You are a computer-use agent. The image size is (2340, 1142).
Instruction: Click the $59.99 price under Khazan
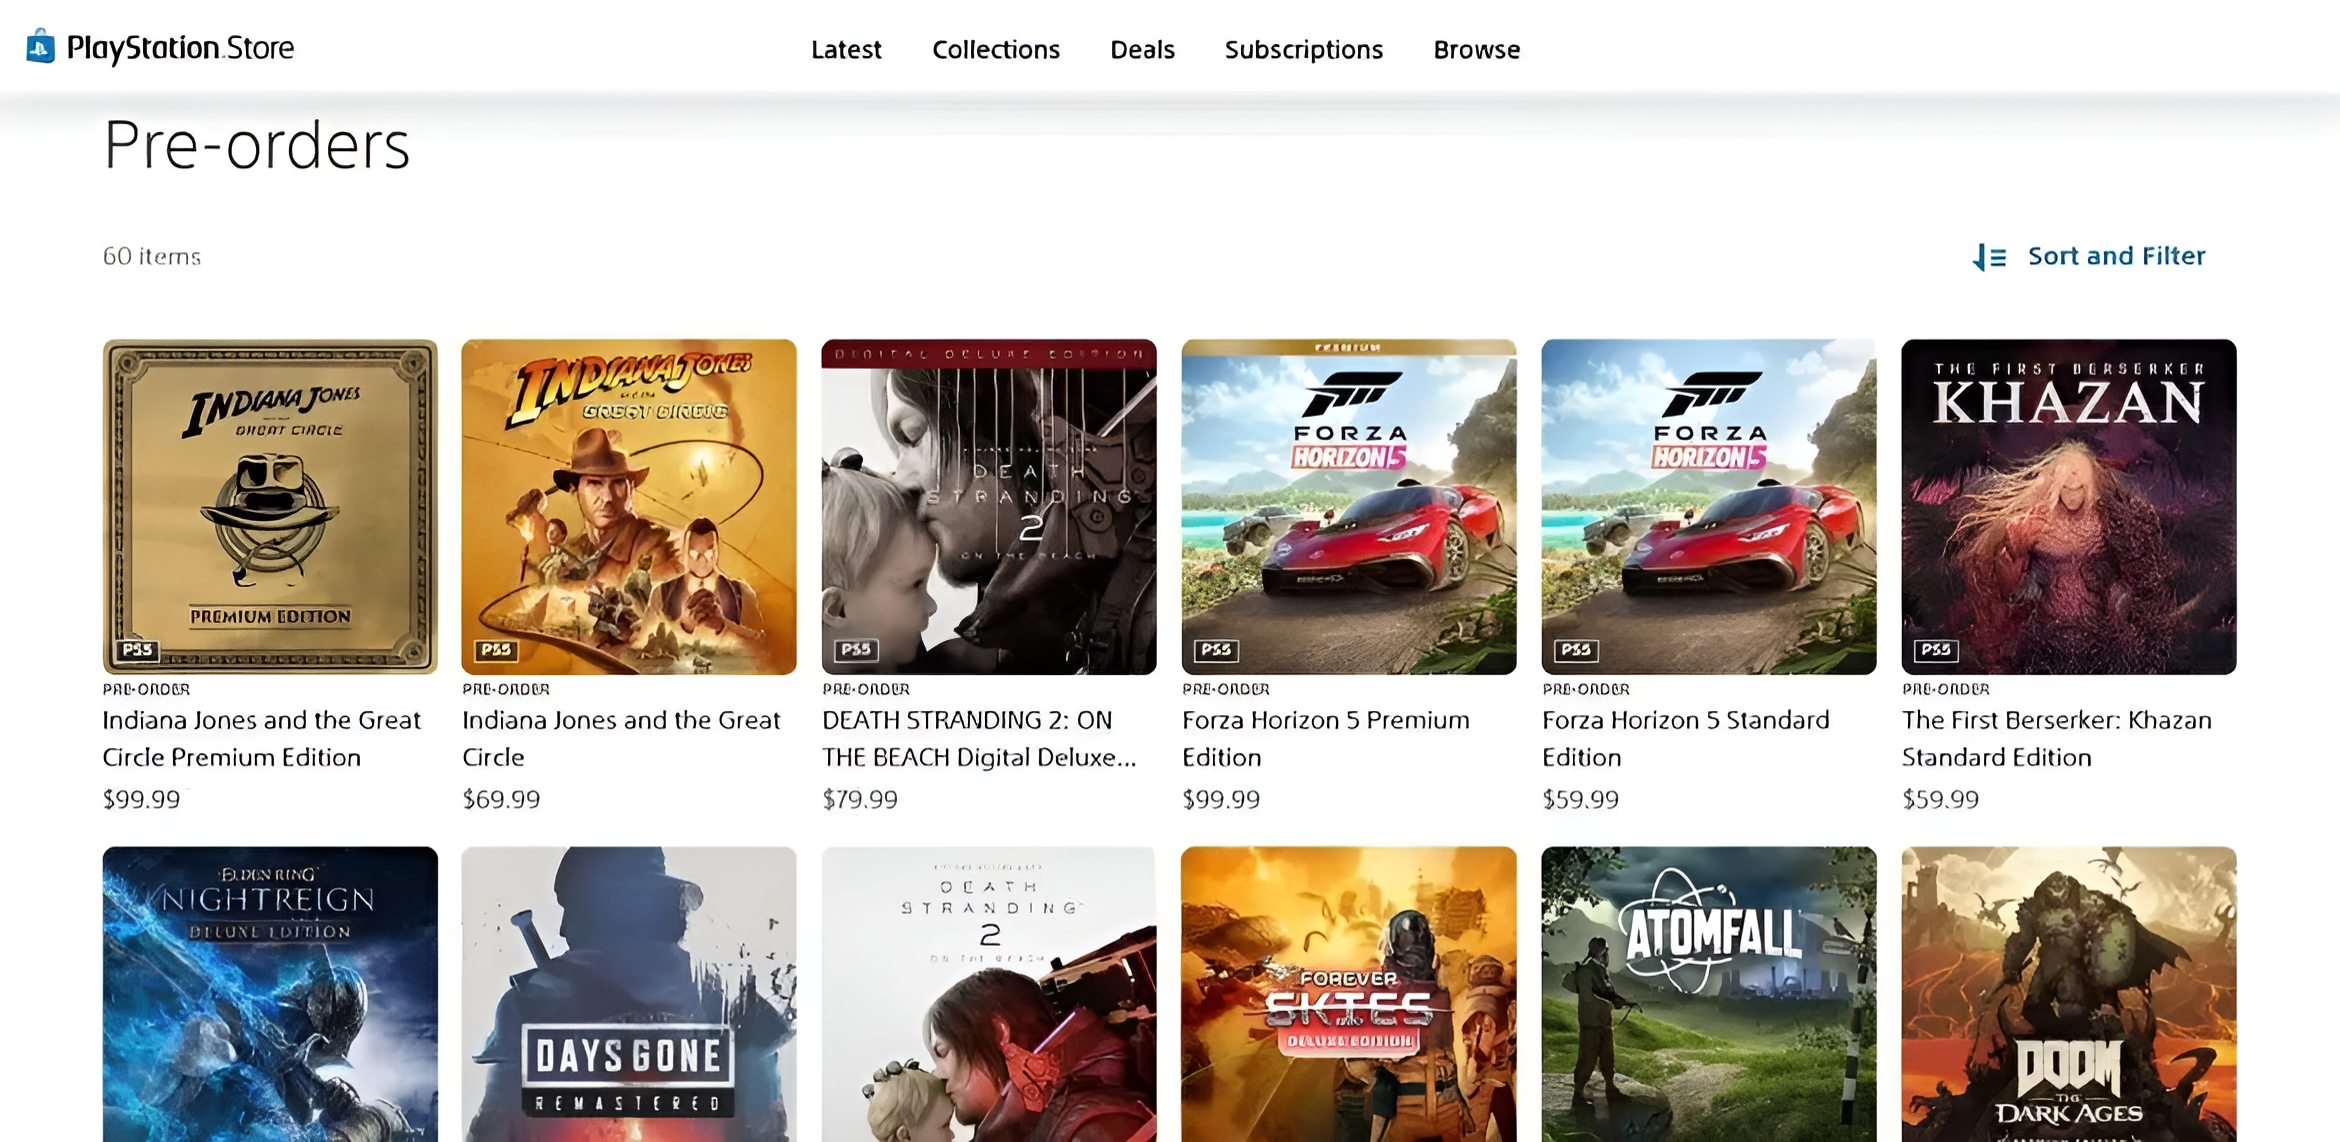pyautogui.click(x=1940, y=799)
